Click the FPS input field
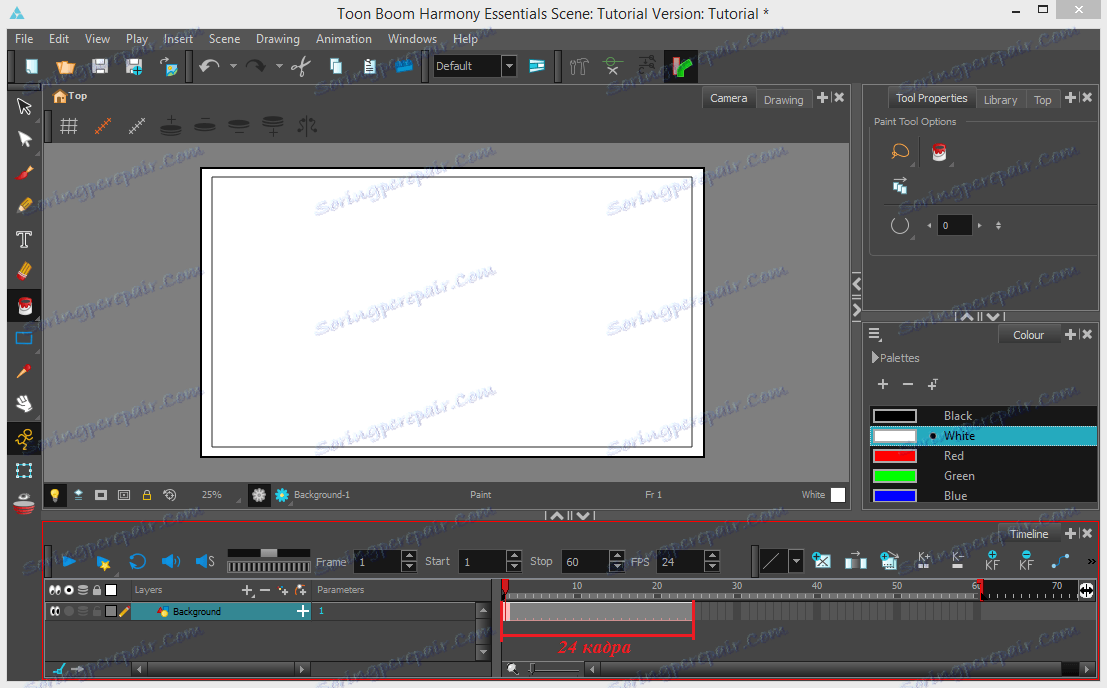 pos(680,562)
